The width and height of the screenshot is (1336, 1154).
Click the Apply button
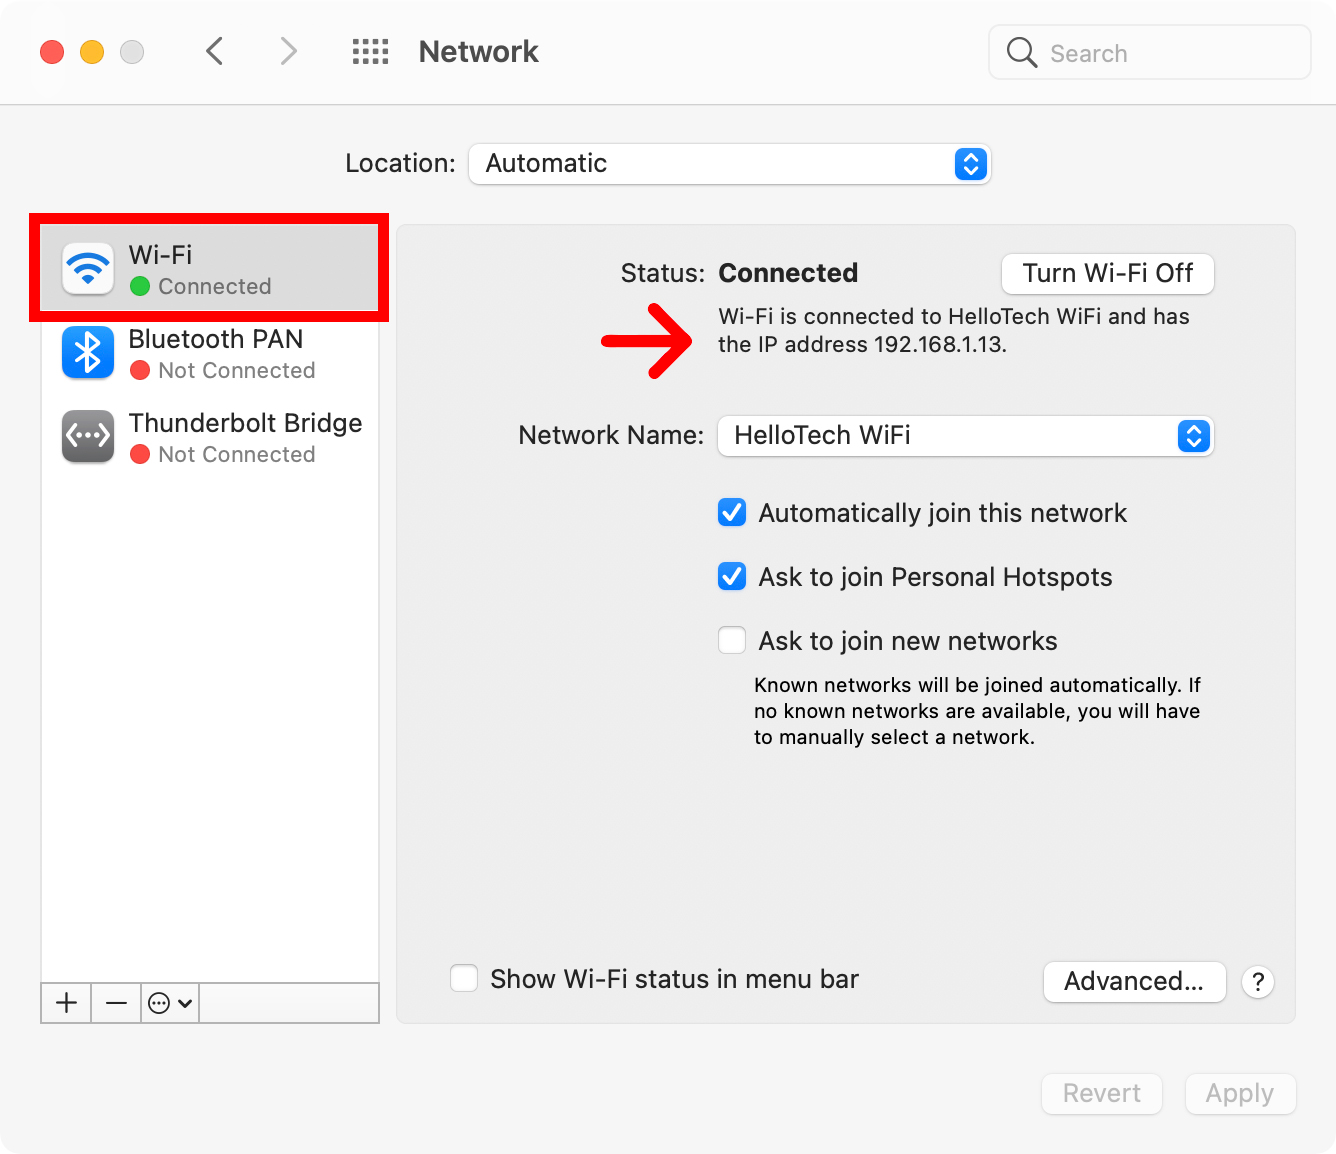[1240, 1094]
